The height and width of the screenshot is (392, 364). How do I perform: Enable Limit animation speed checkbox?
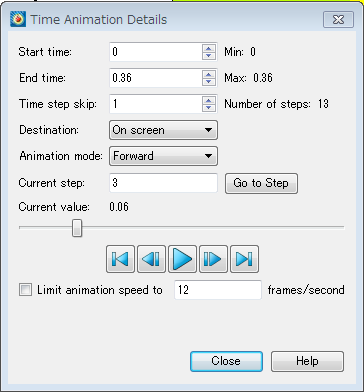(x=25, y=290)
